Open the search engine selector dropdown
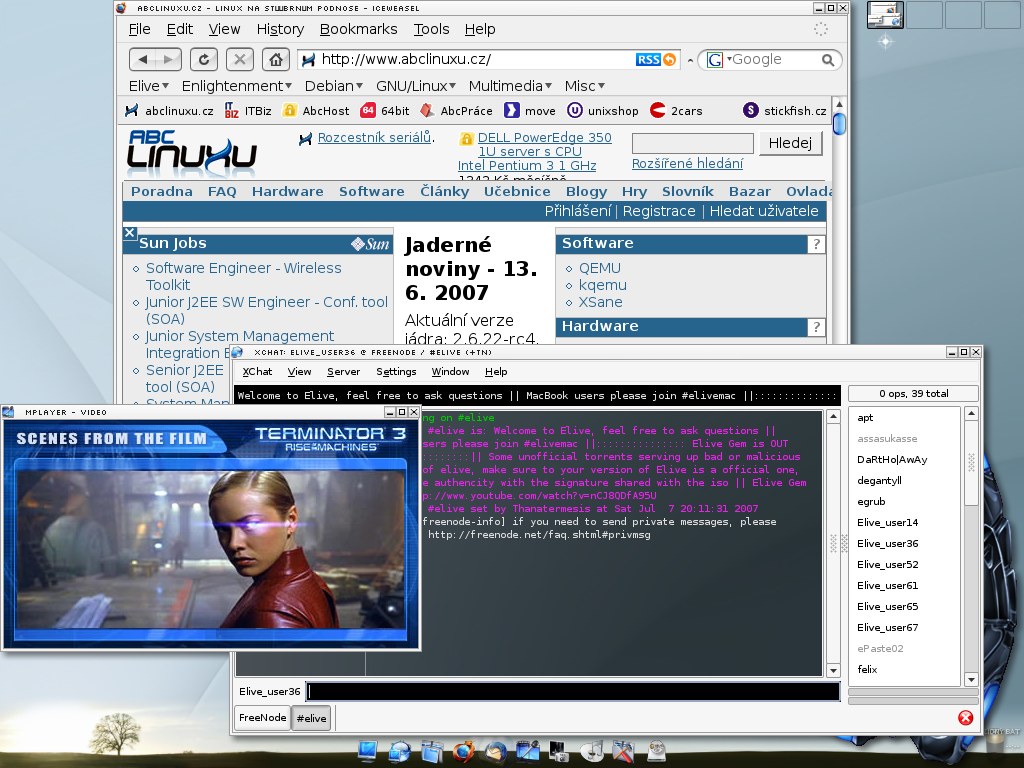 tap(718, 60)
